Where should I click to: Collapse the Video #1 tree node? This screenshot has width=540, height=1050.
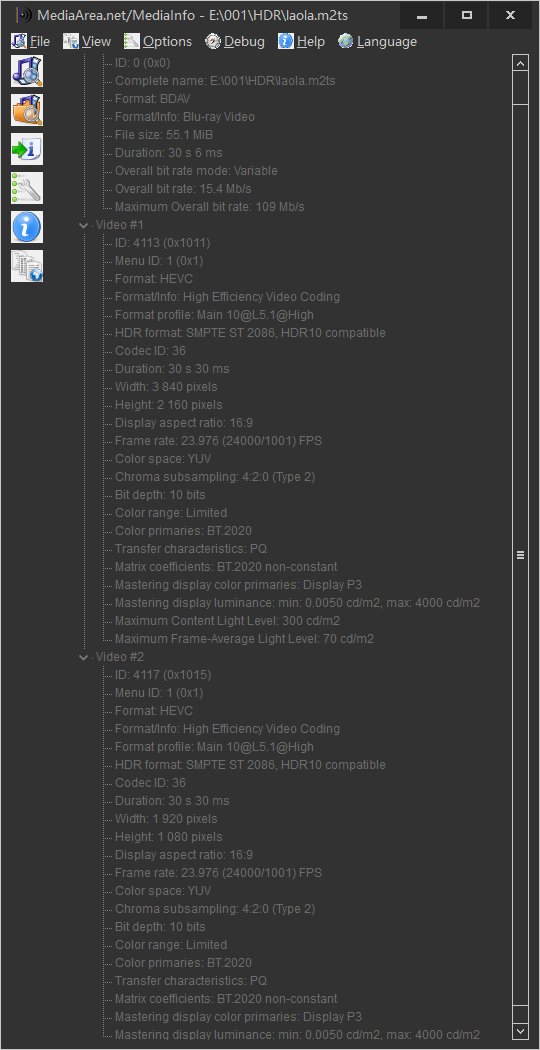[x=83, y=225]
